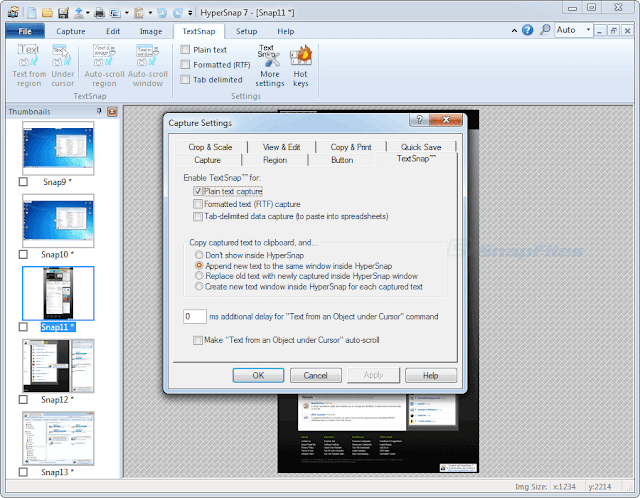Open the Button tab in Capture Settings

[x=342, y=160]
